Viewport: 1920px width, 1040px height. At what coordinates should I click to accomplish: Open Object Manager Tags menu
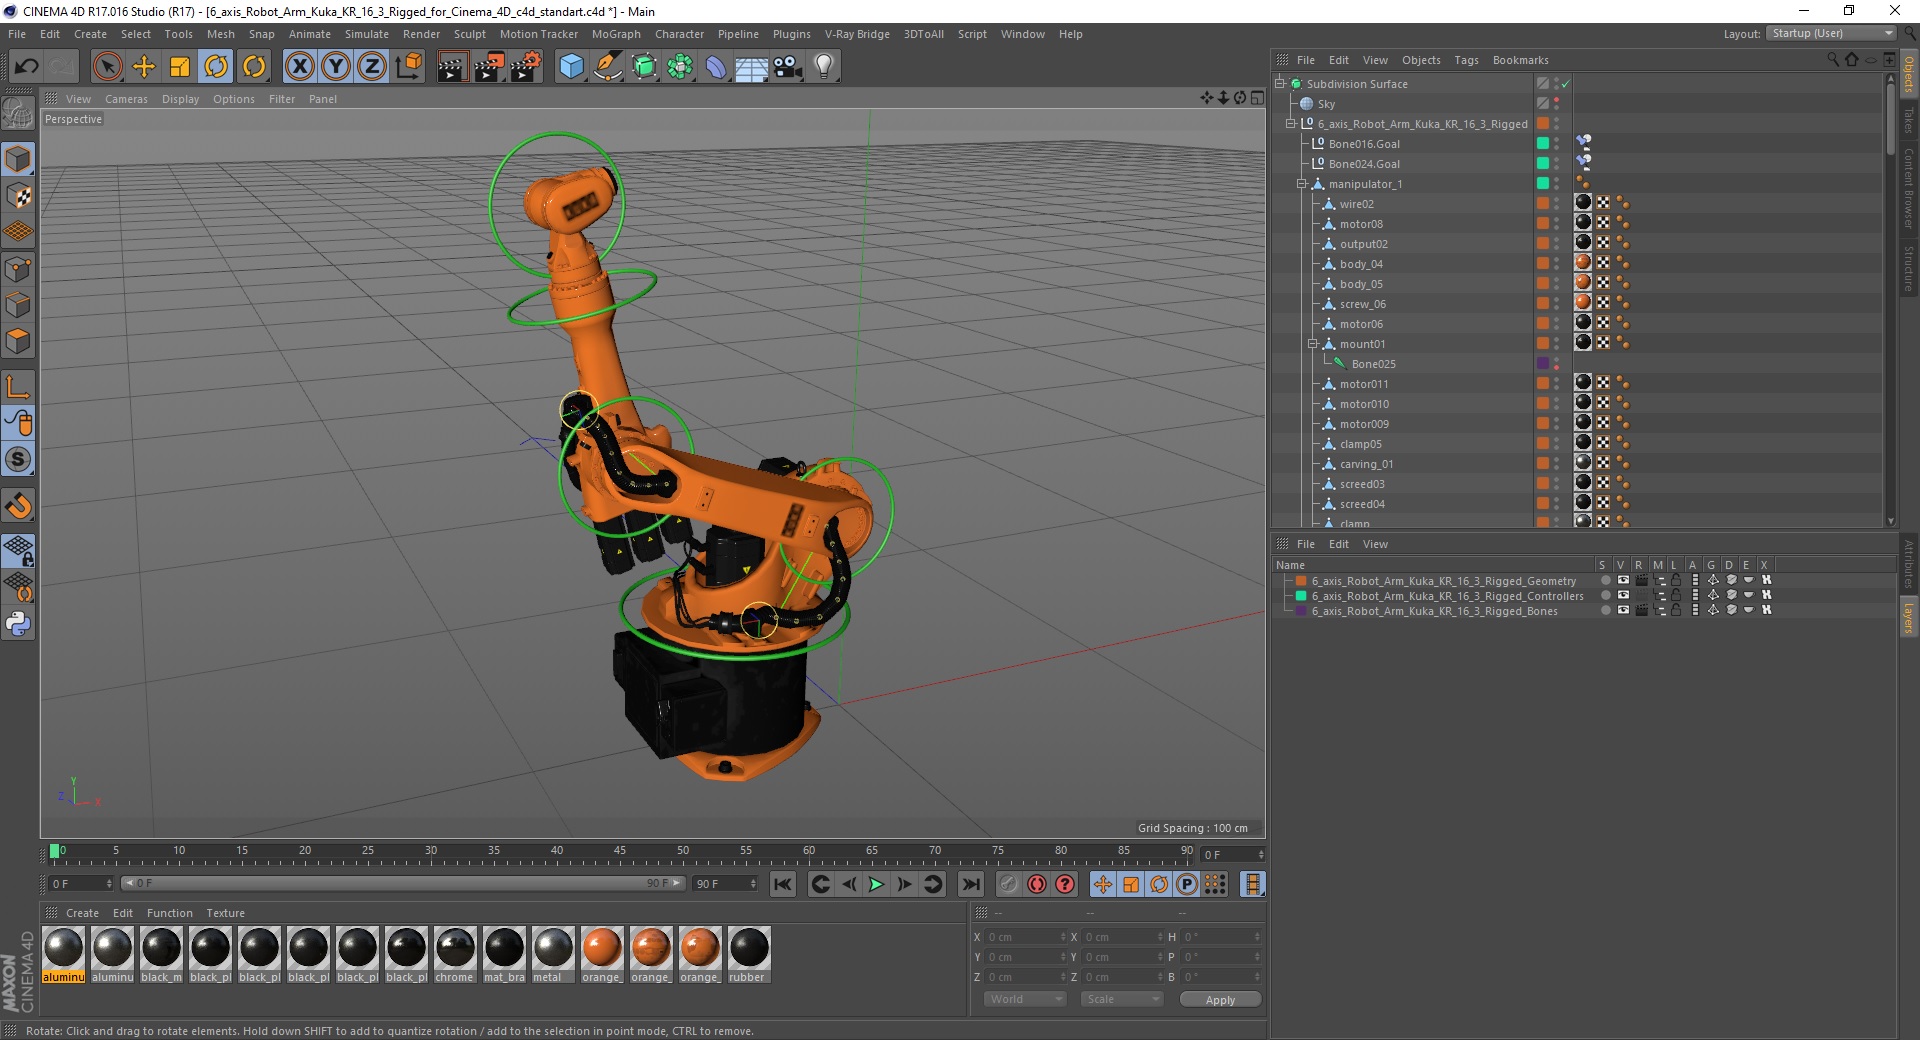point(1466,60)
